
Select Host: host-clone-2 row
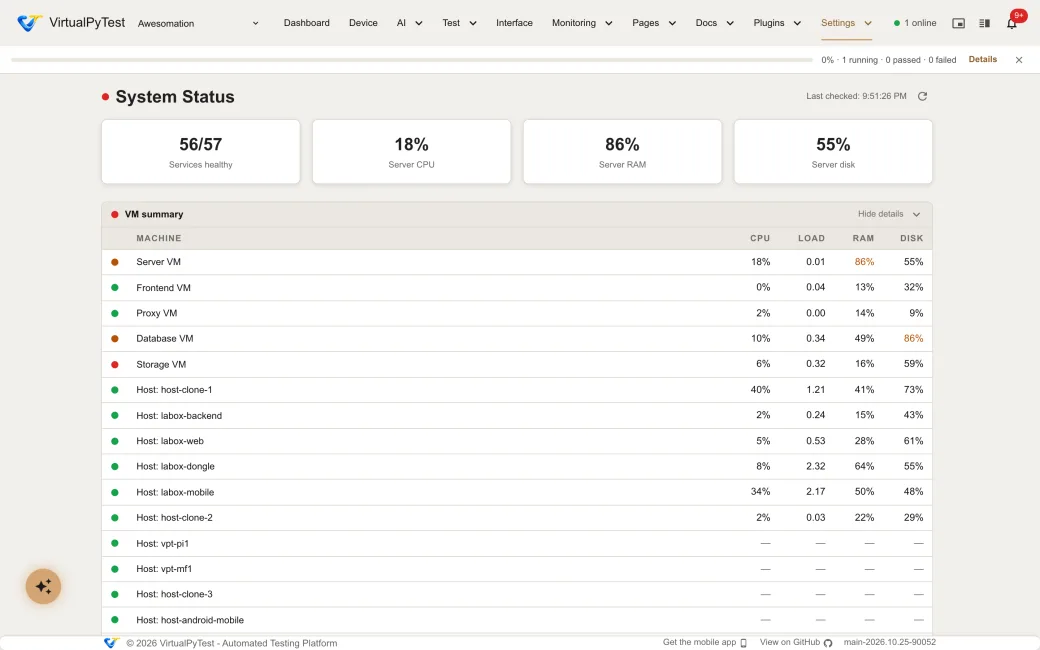[x=517, y=517]
